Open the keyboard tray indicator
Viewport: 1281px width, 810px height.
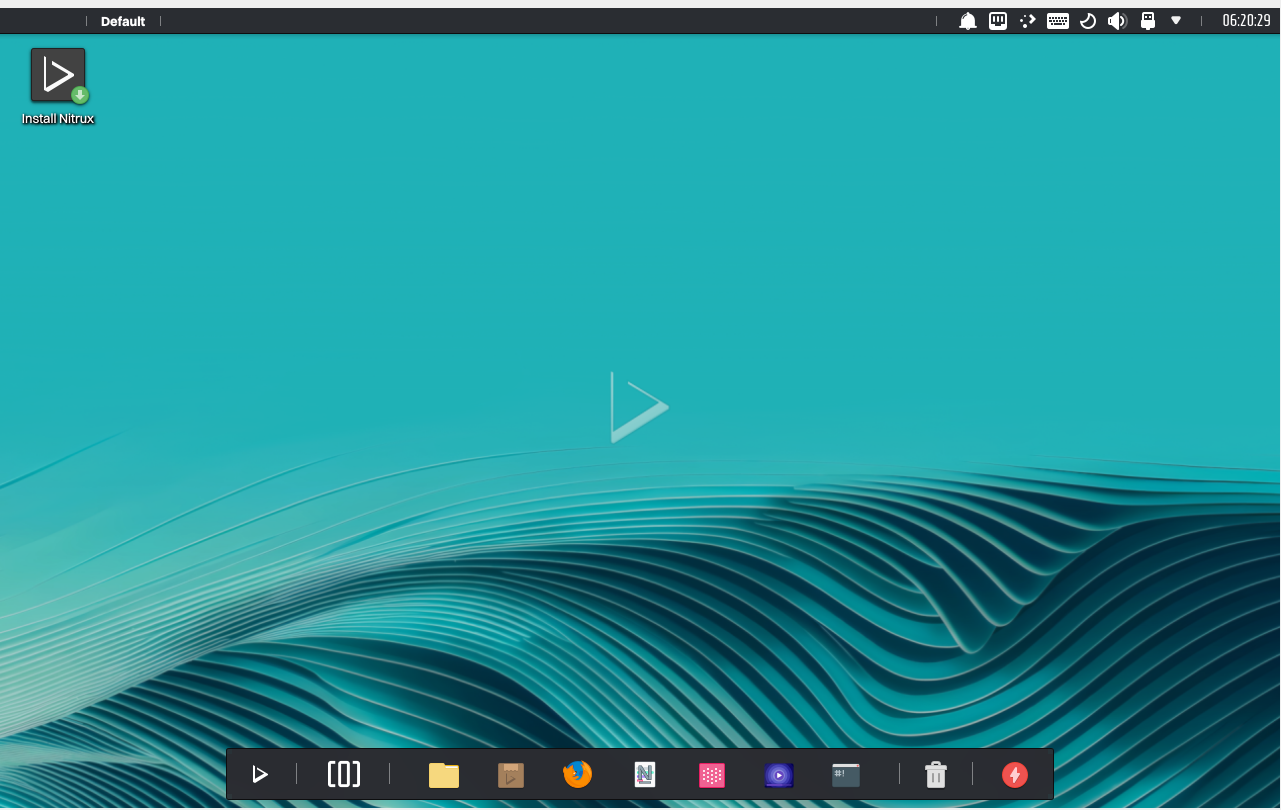click(x=1058, y=21)
